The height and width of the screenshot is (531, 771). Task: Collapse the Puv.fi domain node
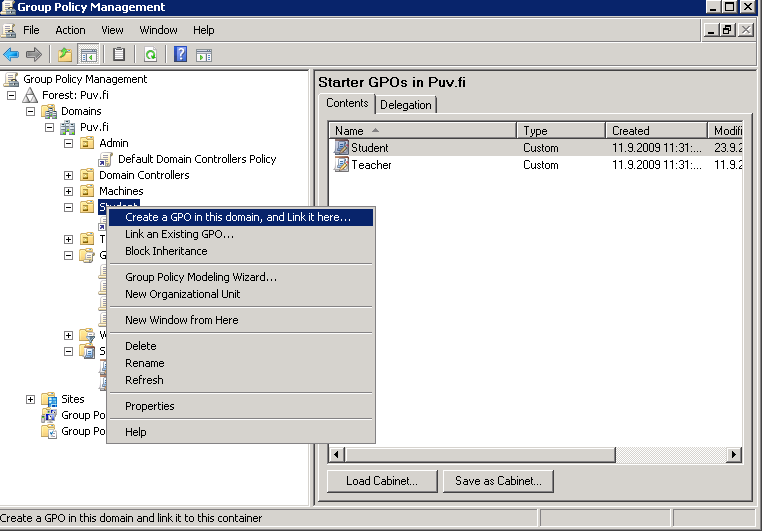pyautogui.click(x=49, y=127)
